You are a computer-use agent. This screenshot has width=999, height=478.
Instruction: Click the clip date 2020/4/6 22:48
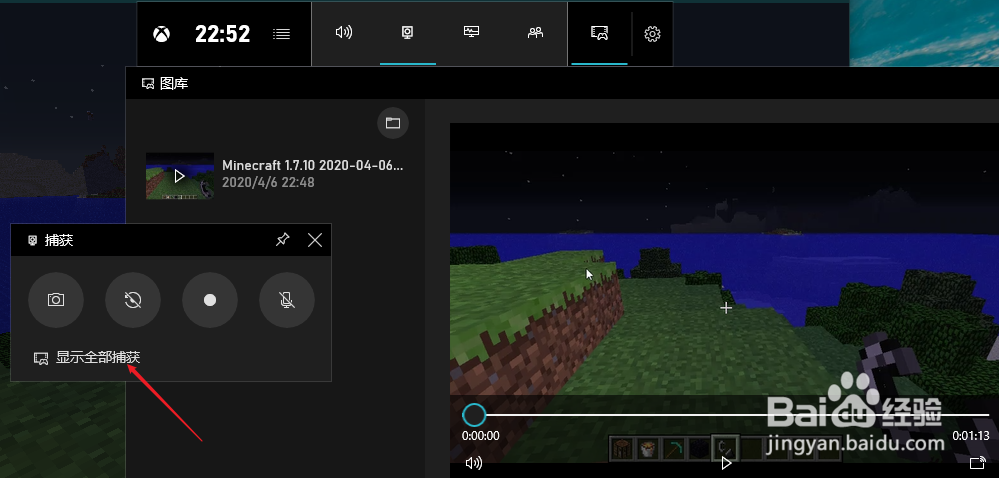pyautogui.click(x=268, y=183)
